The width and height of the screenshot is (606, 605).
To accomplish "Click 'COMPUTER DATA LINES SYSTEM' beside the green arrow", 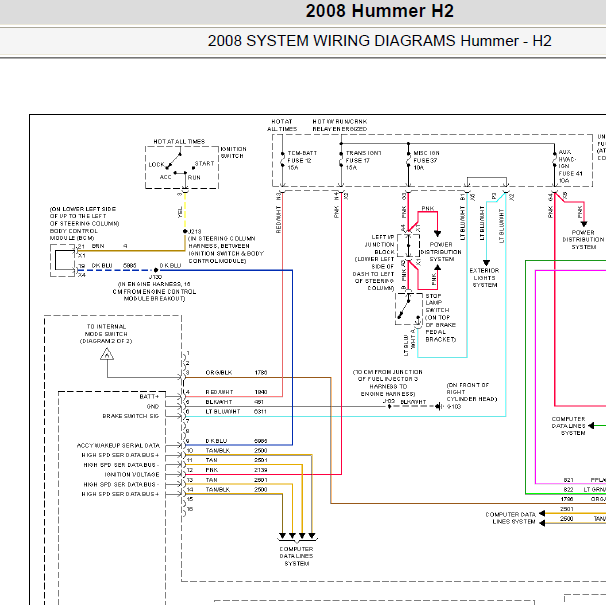I will tap(568, 426).
